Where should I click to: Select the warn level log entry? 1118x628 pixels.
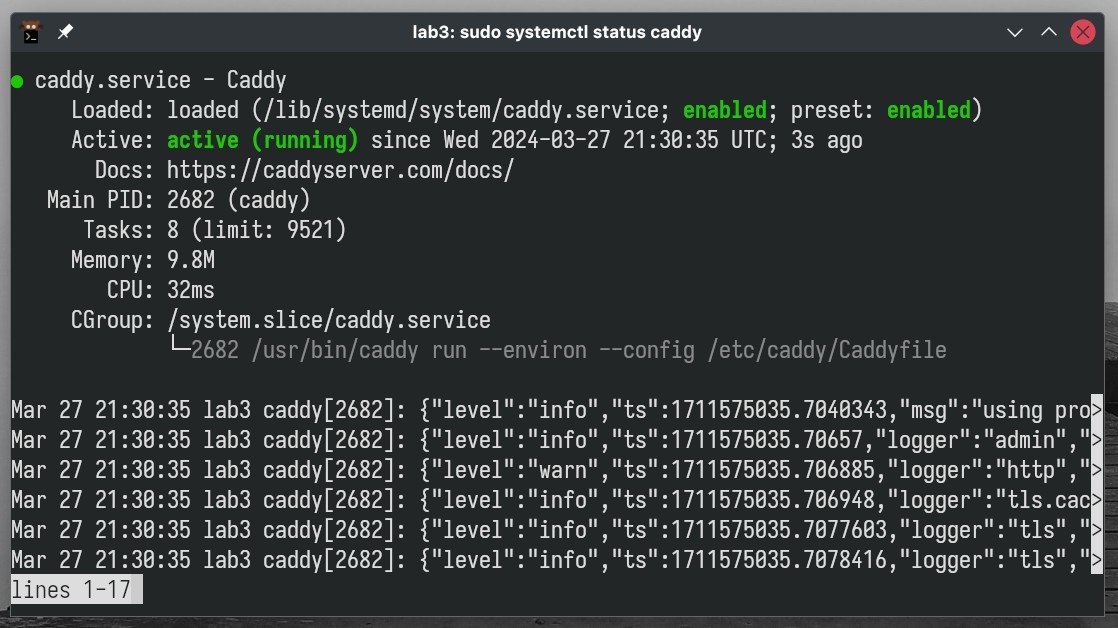[550, 470]
